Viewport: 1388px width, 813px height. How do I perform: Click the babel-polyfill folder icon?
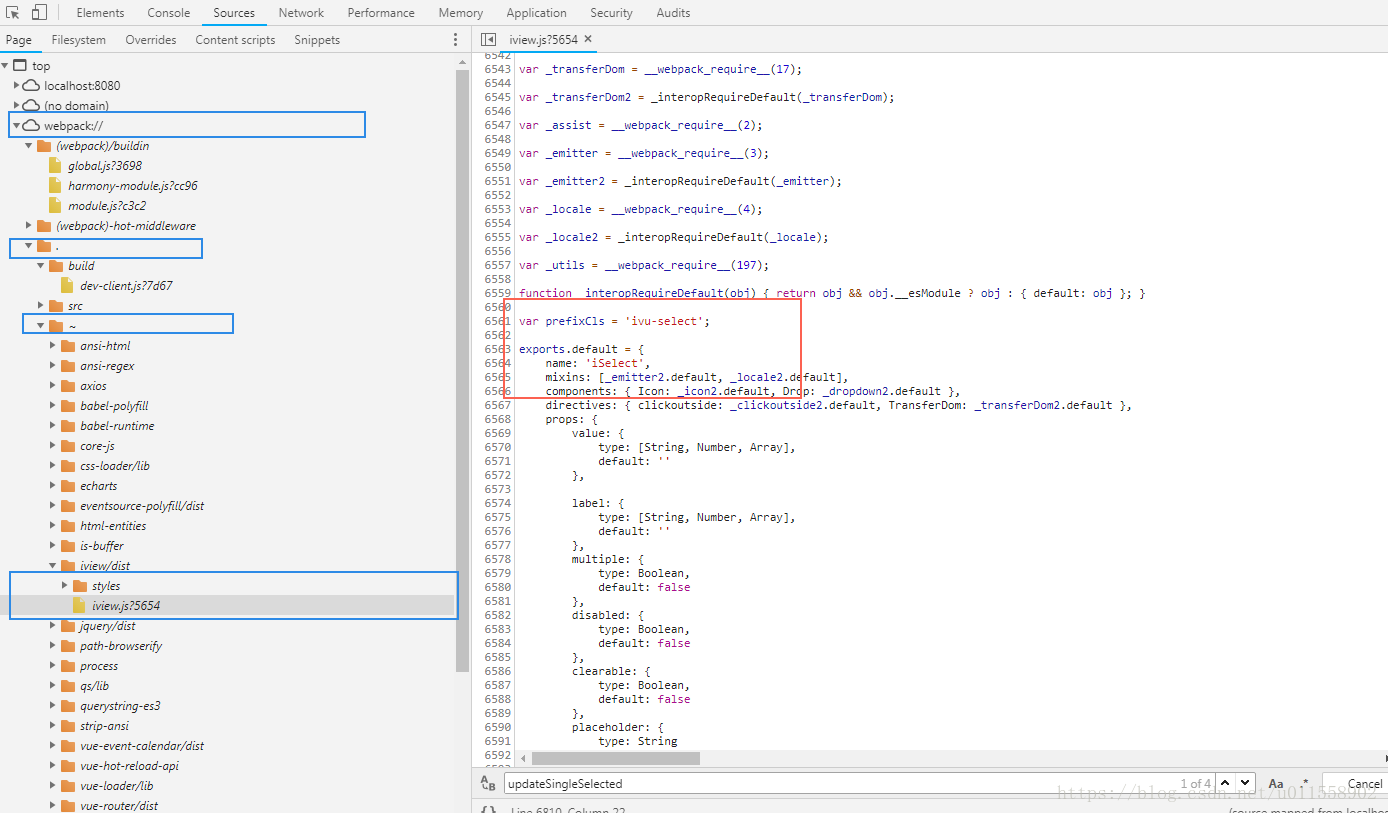tap(68, 406)
